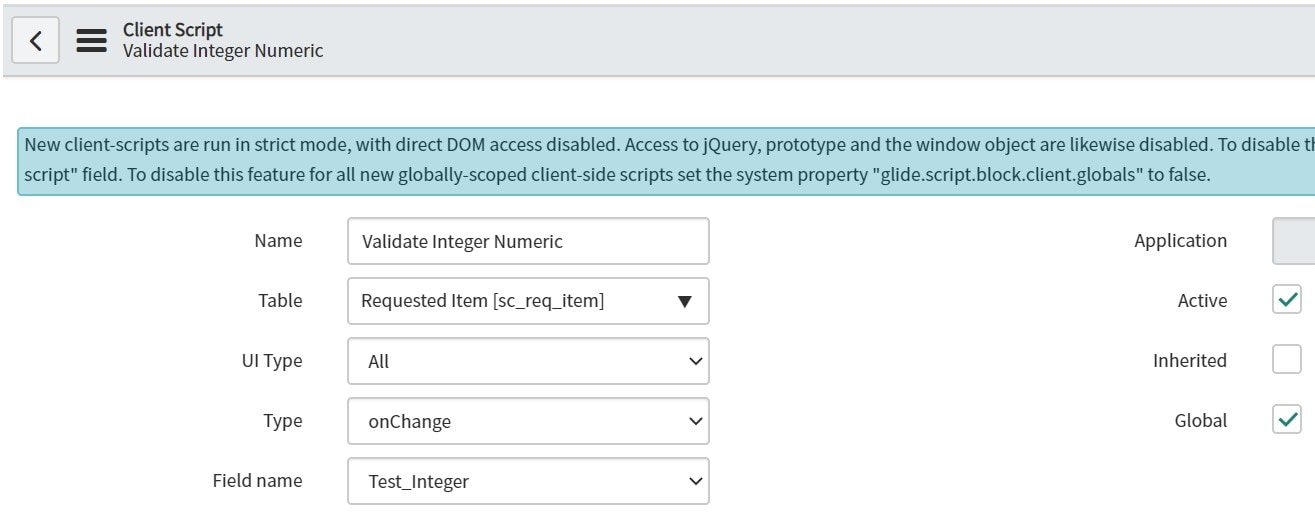The width and height of the screenshot is (1315, 530).
Task: Open the Field name dropdown showing Test_Integer
Action: [528, 481]
